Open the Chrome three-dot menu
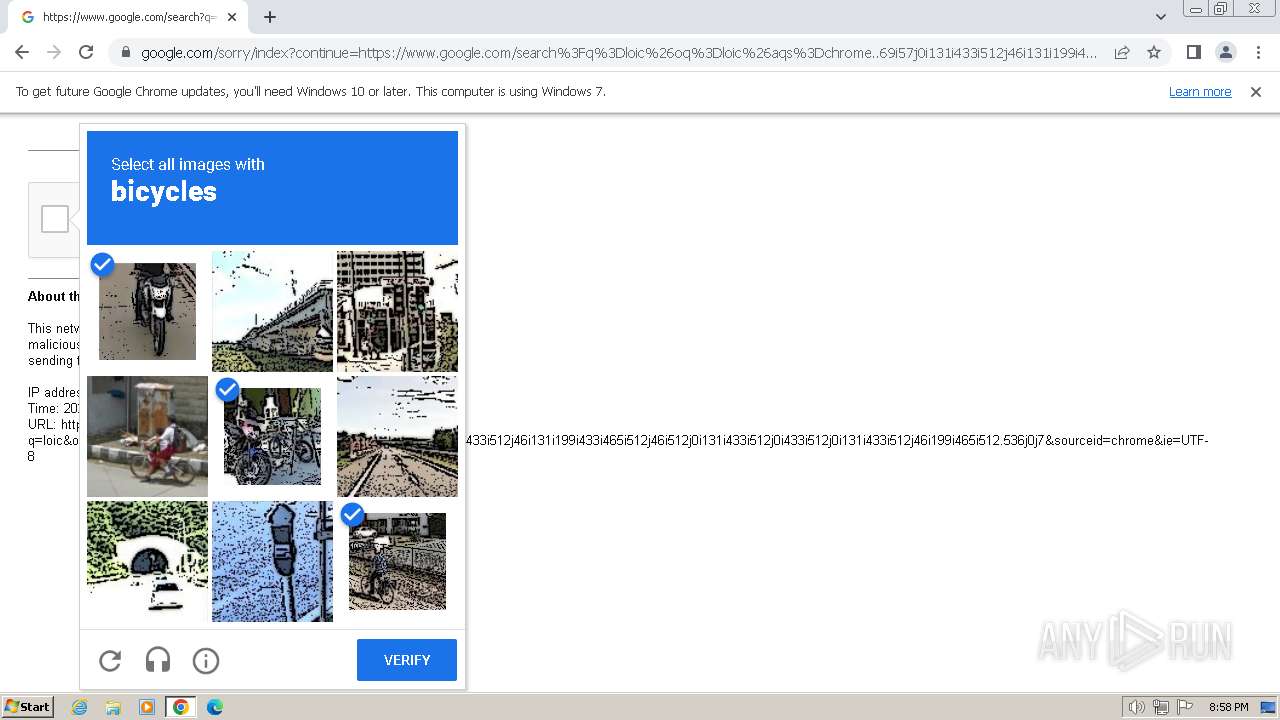The image size is (1280, 720). coord(1258,52)
